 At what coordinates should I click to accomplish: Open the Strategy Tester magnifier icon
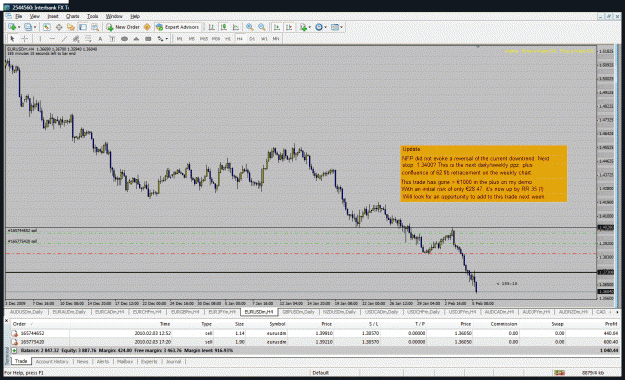click(95, 27)
